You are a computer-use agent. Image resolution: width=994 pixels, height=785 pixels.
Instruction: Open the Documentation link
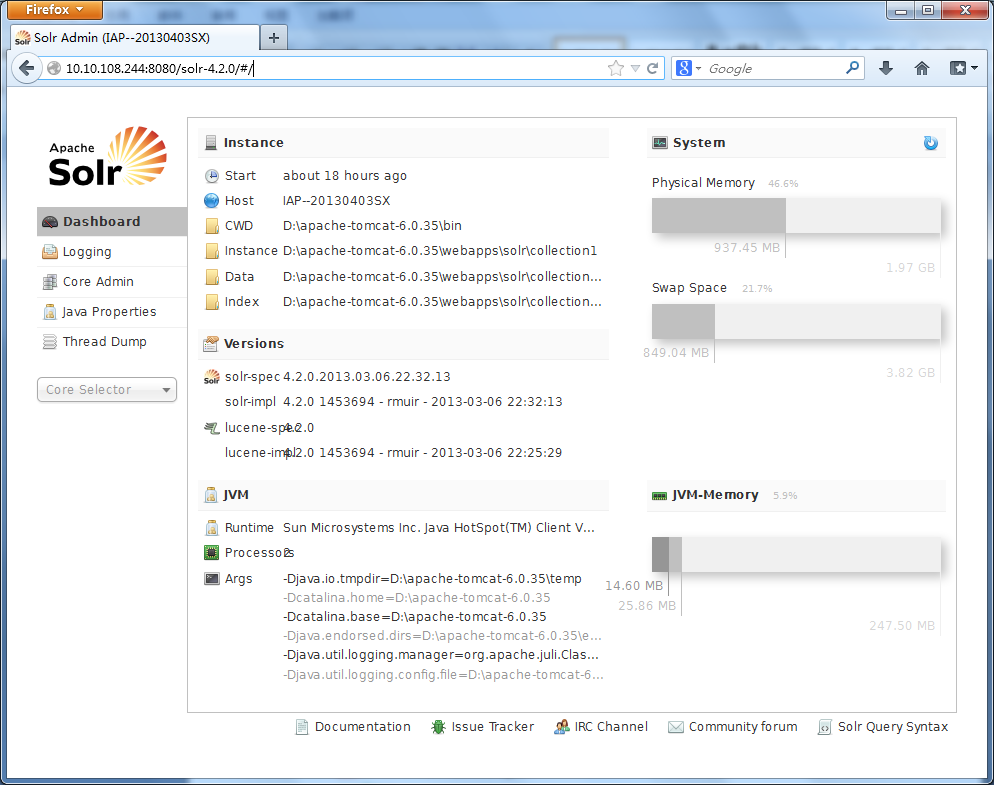point(354,727)
